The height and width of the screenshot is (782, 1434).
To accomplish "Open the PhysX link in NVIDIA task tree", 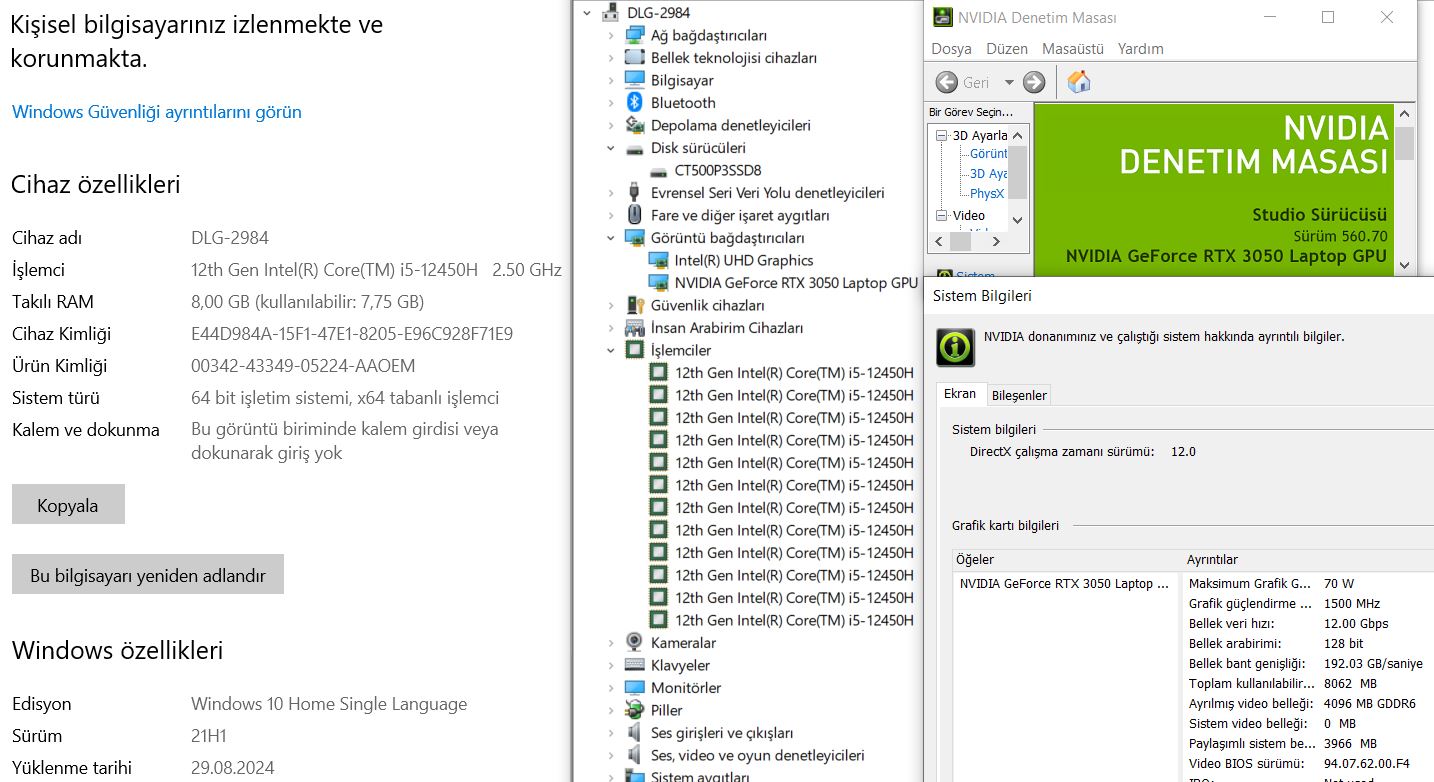I will coord(987,194).
